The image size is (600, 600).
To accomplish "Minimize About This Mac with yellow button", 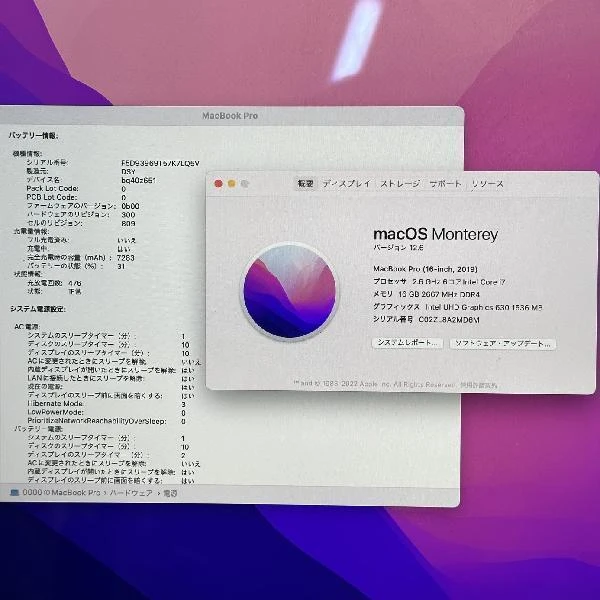I will point(232,184).
